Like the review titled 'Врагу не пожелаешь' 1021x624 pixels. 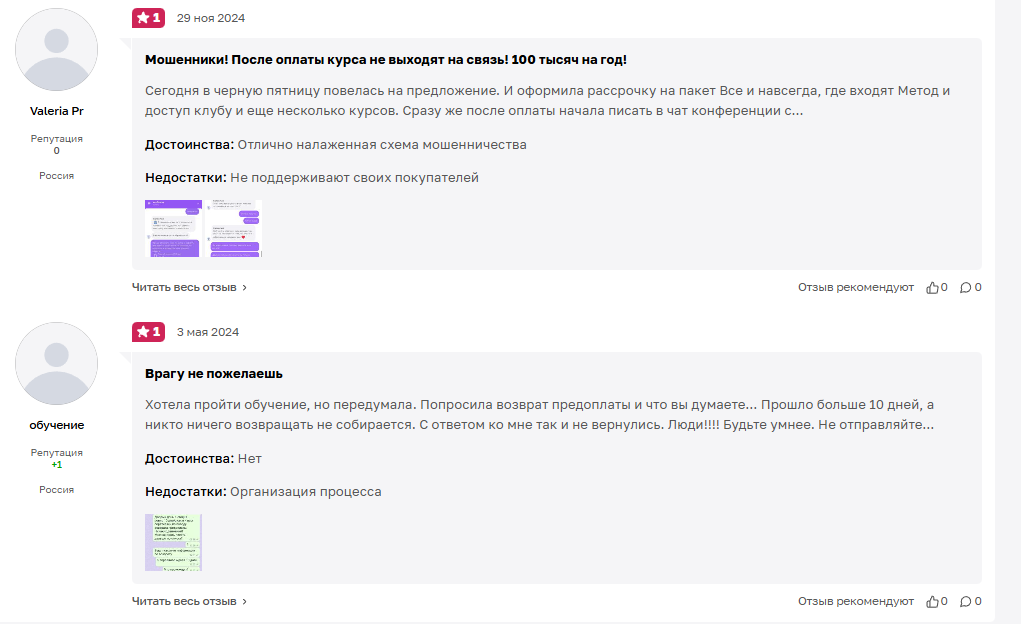(932, 602)
